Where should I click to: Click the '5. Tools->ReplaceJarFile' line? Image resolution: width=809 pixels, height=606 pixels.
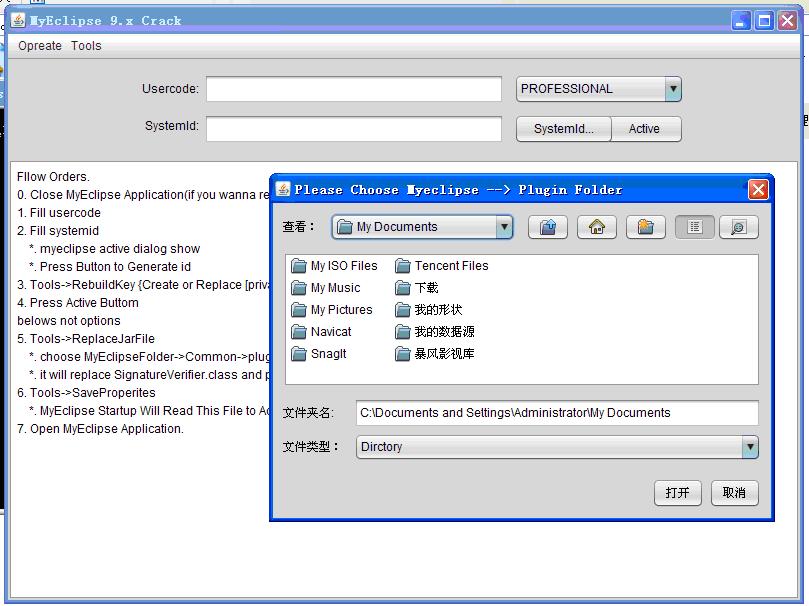[x=86, y=339]
